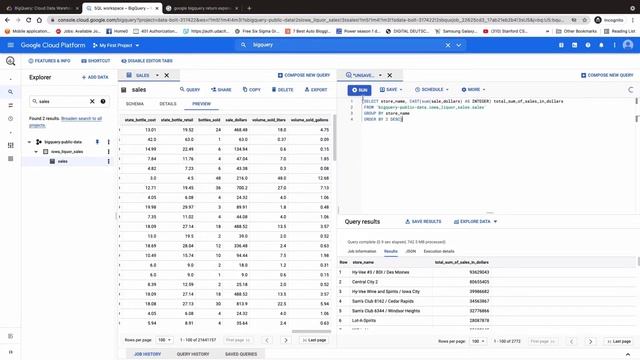Open the Data transfers icon in left rail
Screen dimensions: 640x360
[11, 105]
